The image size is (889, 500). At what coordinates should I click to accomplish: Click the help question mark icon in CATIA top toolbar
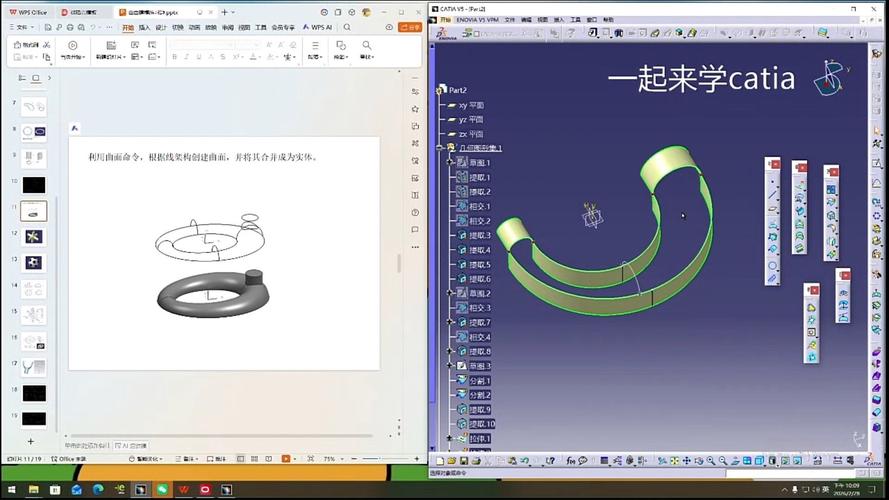(572, 33)
